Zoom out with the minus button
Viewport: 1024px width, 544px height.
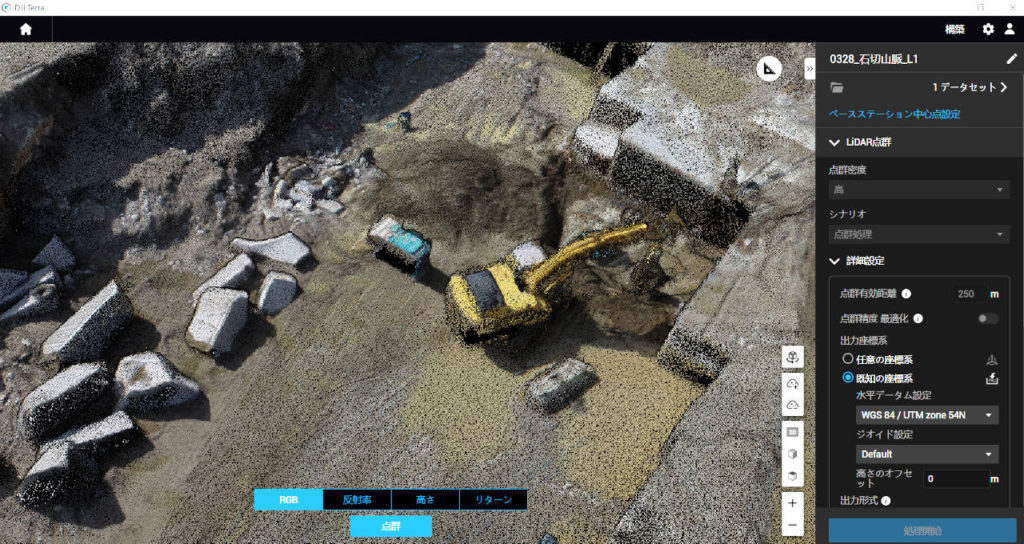click(792, 525)
